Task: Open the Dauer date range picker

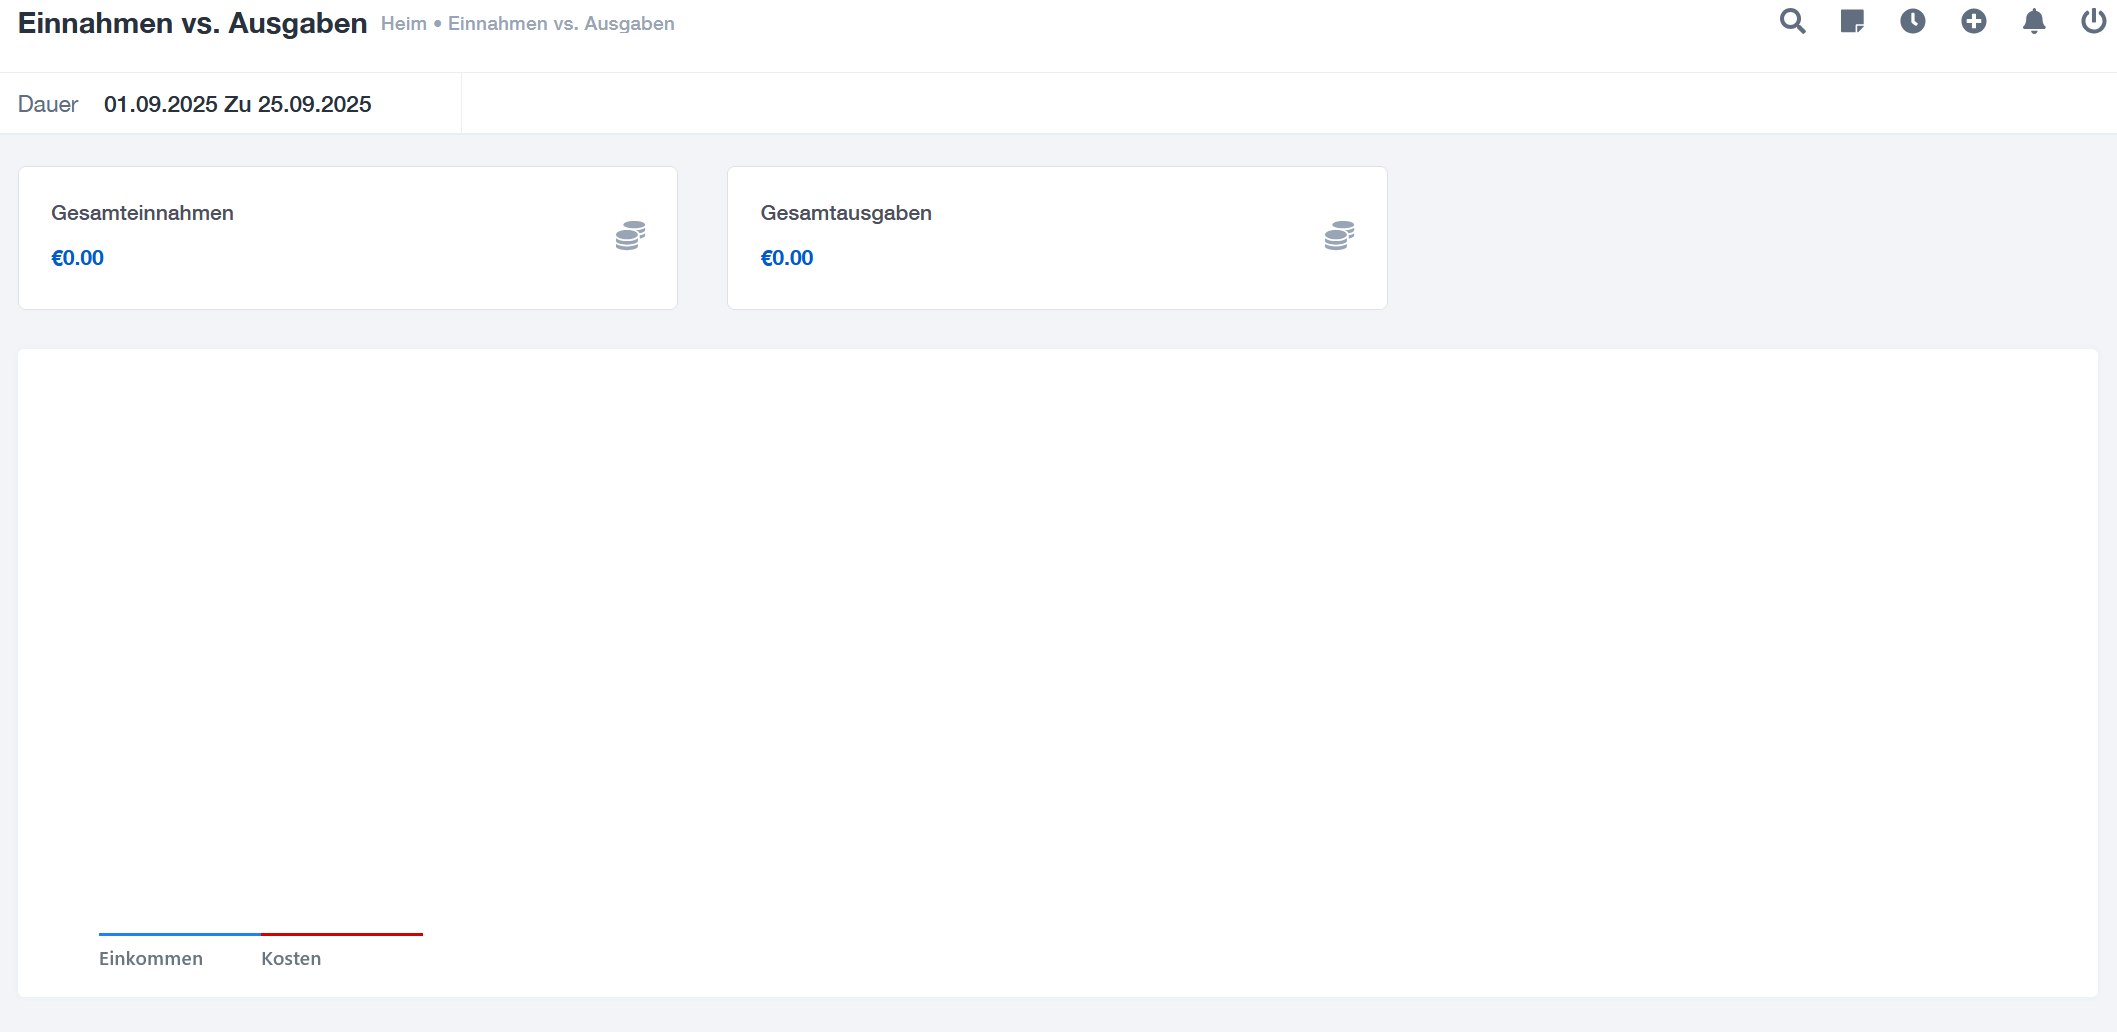Action: pyautogui.click(x=237, y=104)
